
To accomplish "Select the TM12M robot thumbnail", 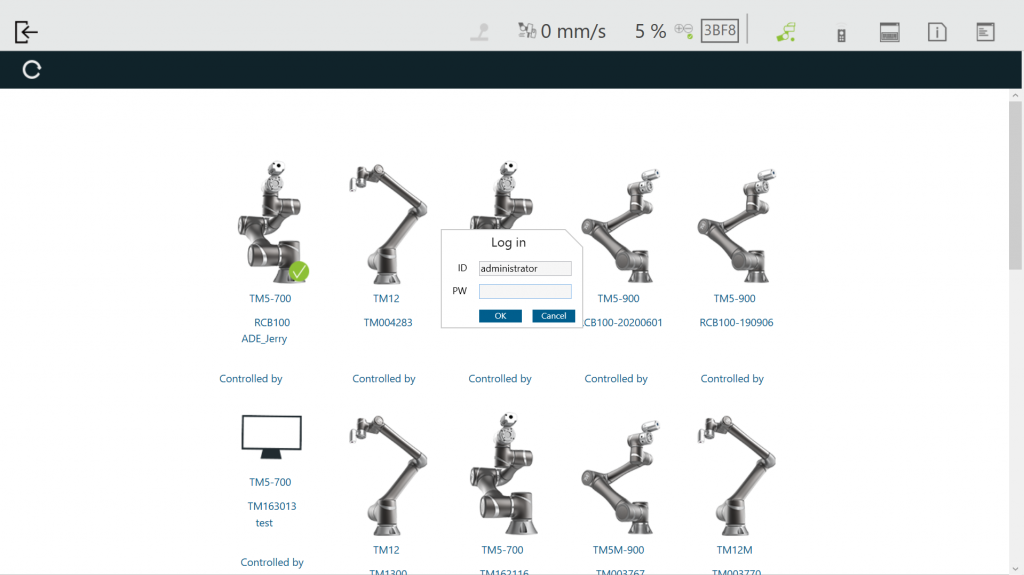I will 735,475.
